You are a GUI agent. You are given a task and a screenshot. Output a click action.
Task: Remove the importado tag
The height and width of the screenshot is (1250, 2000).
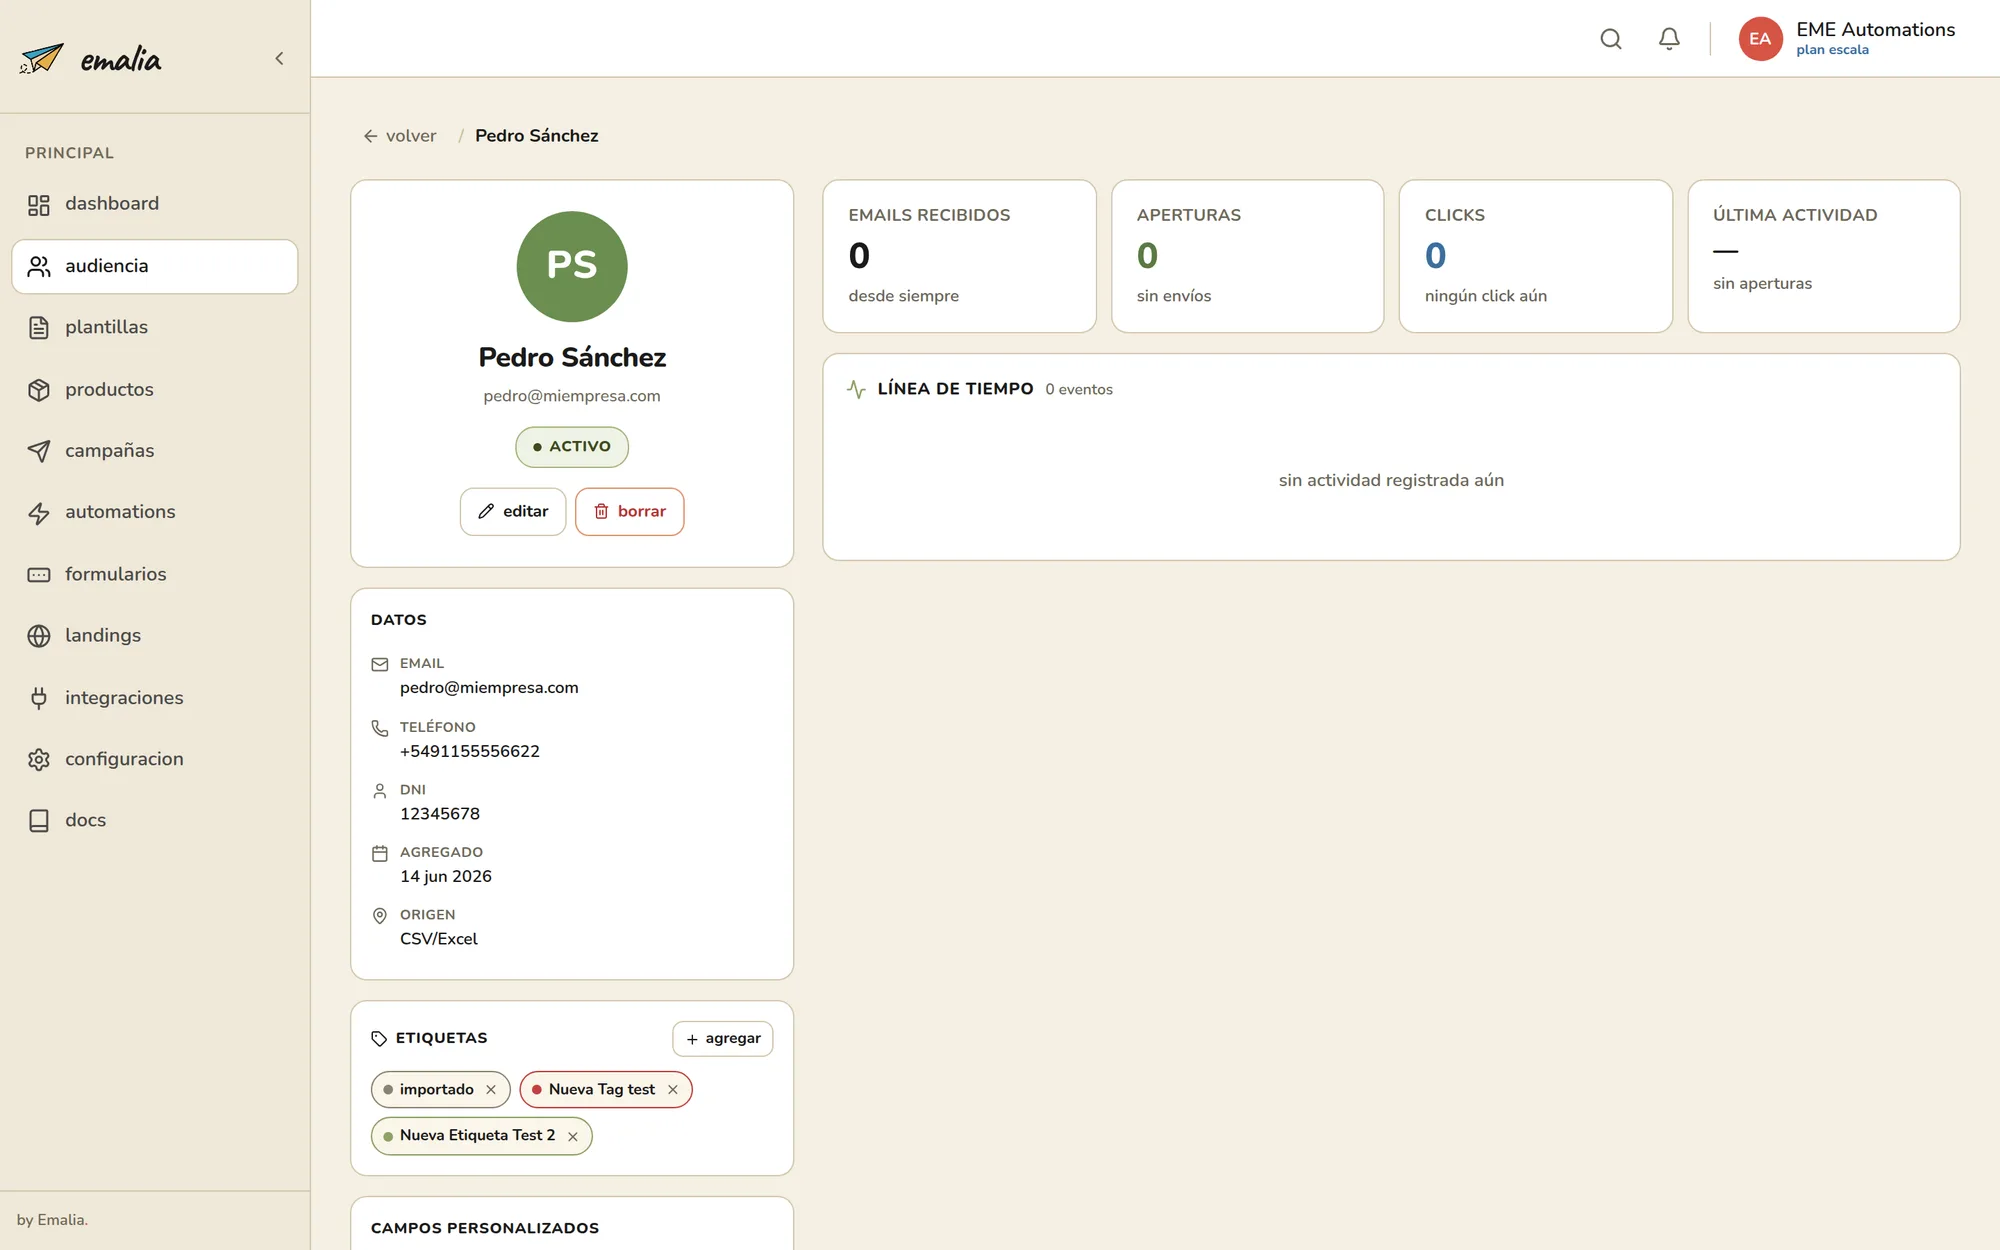pos(491,1090)
